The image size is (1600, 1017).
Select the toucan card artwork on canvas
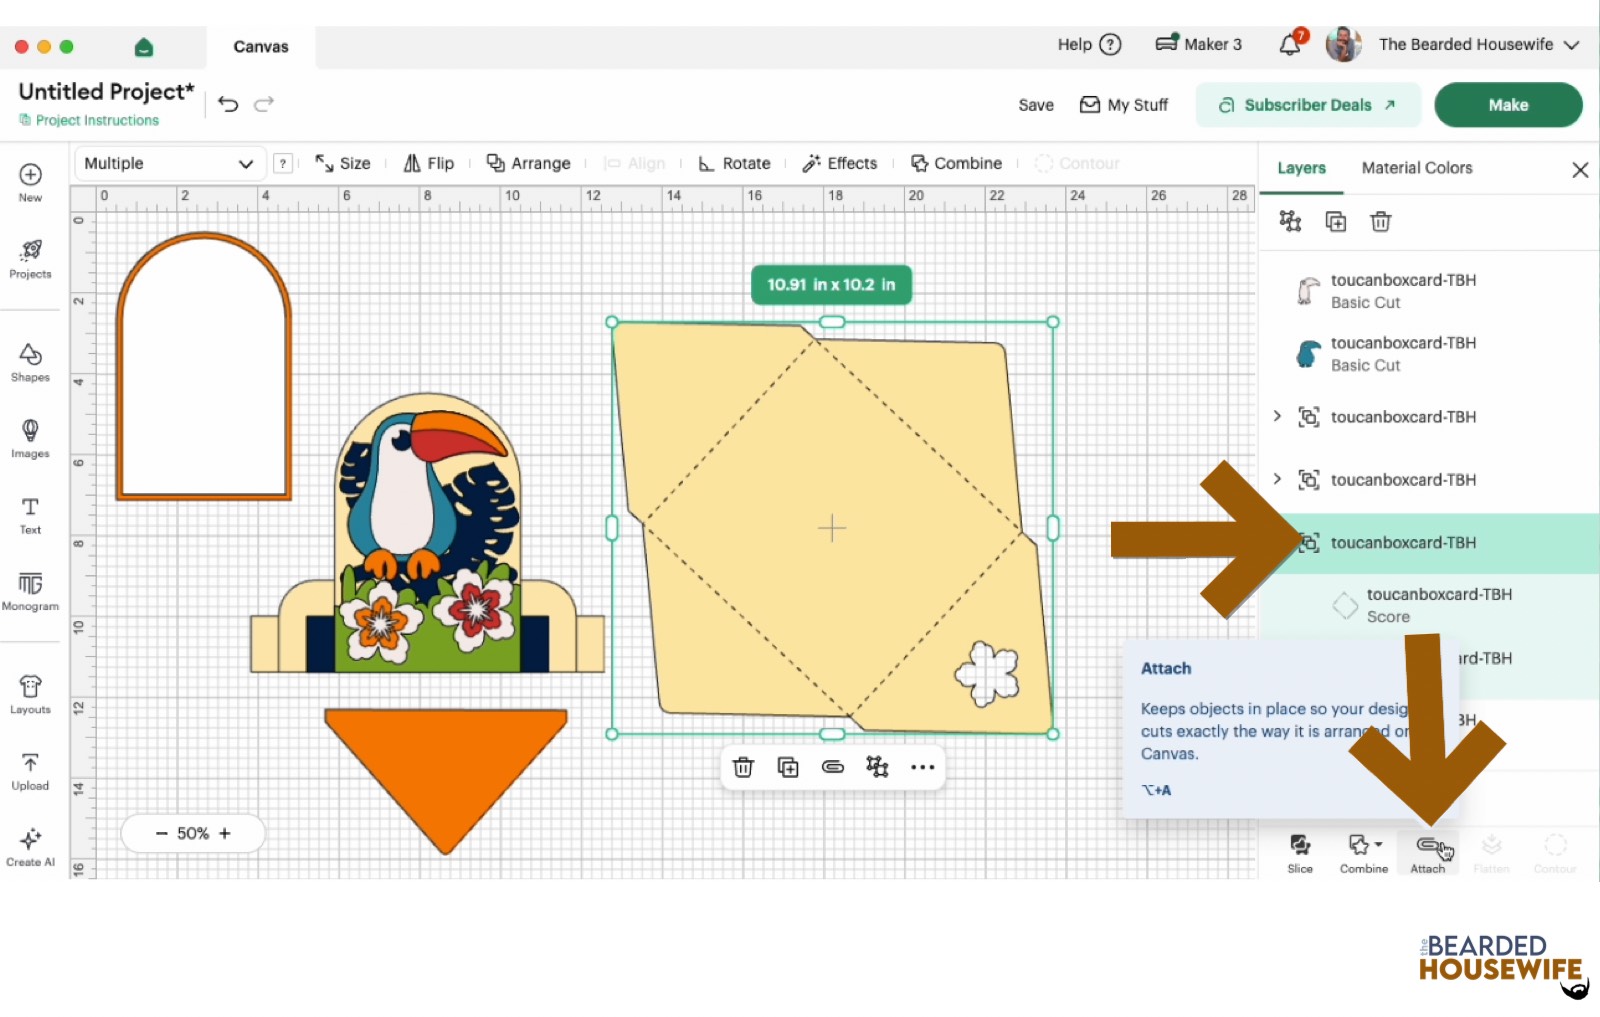tap(428, 532)
